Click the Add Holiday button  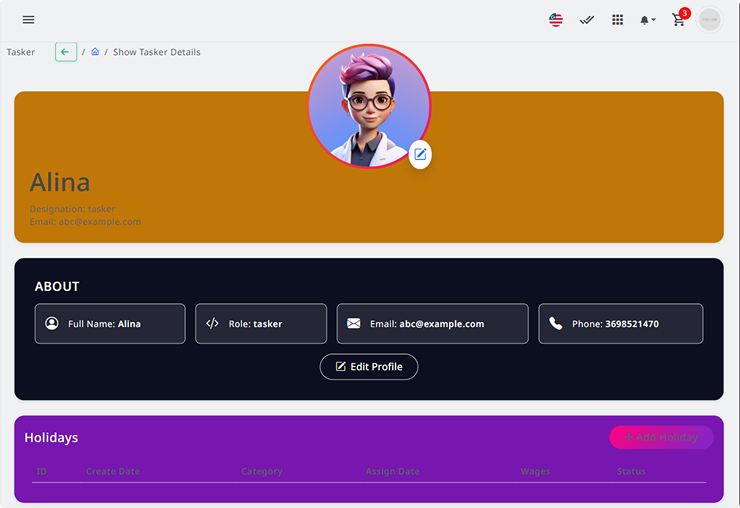point(661,437)
